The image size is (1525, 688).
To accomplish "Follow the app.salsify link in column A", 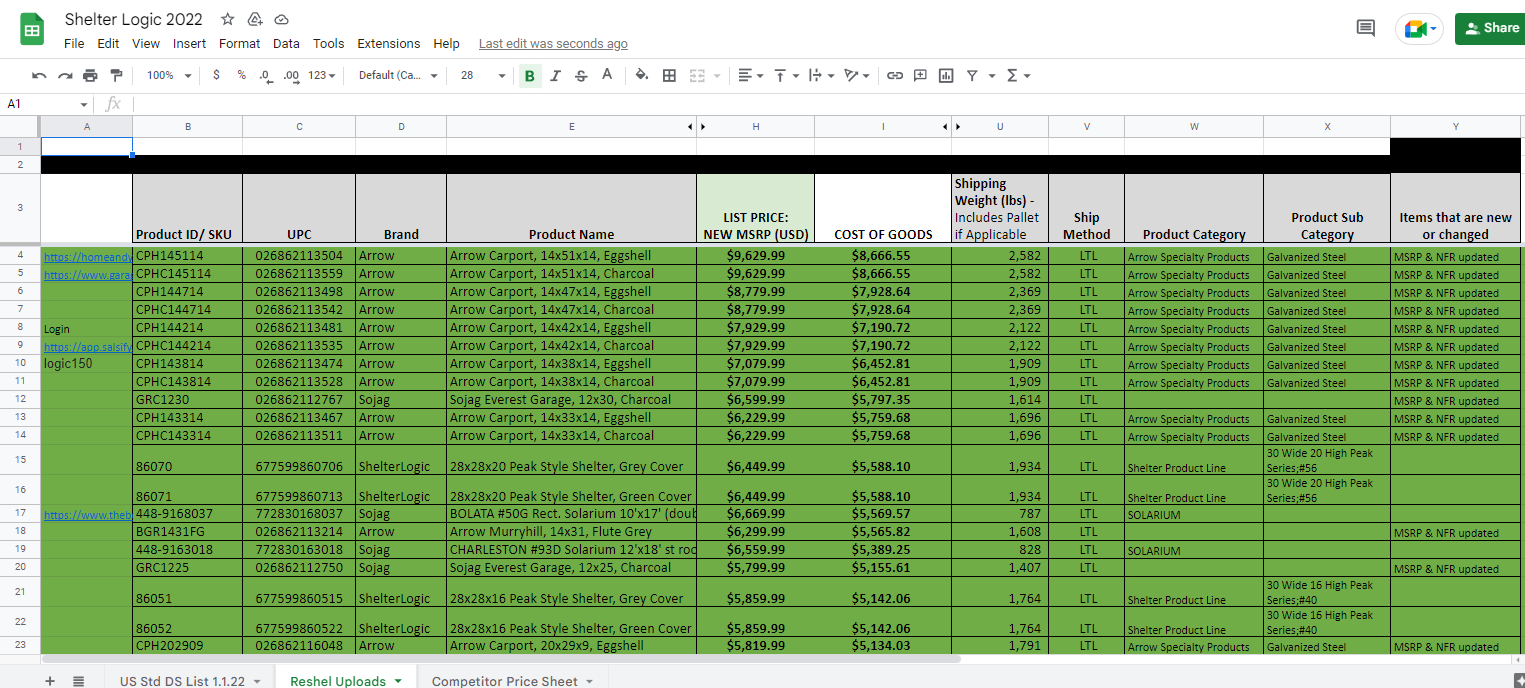I will 88,346.
